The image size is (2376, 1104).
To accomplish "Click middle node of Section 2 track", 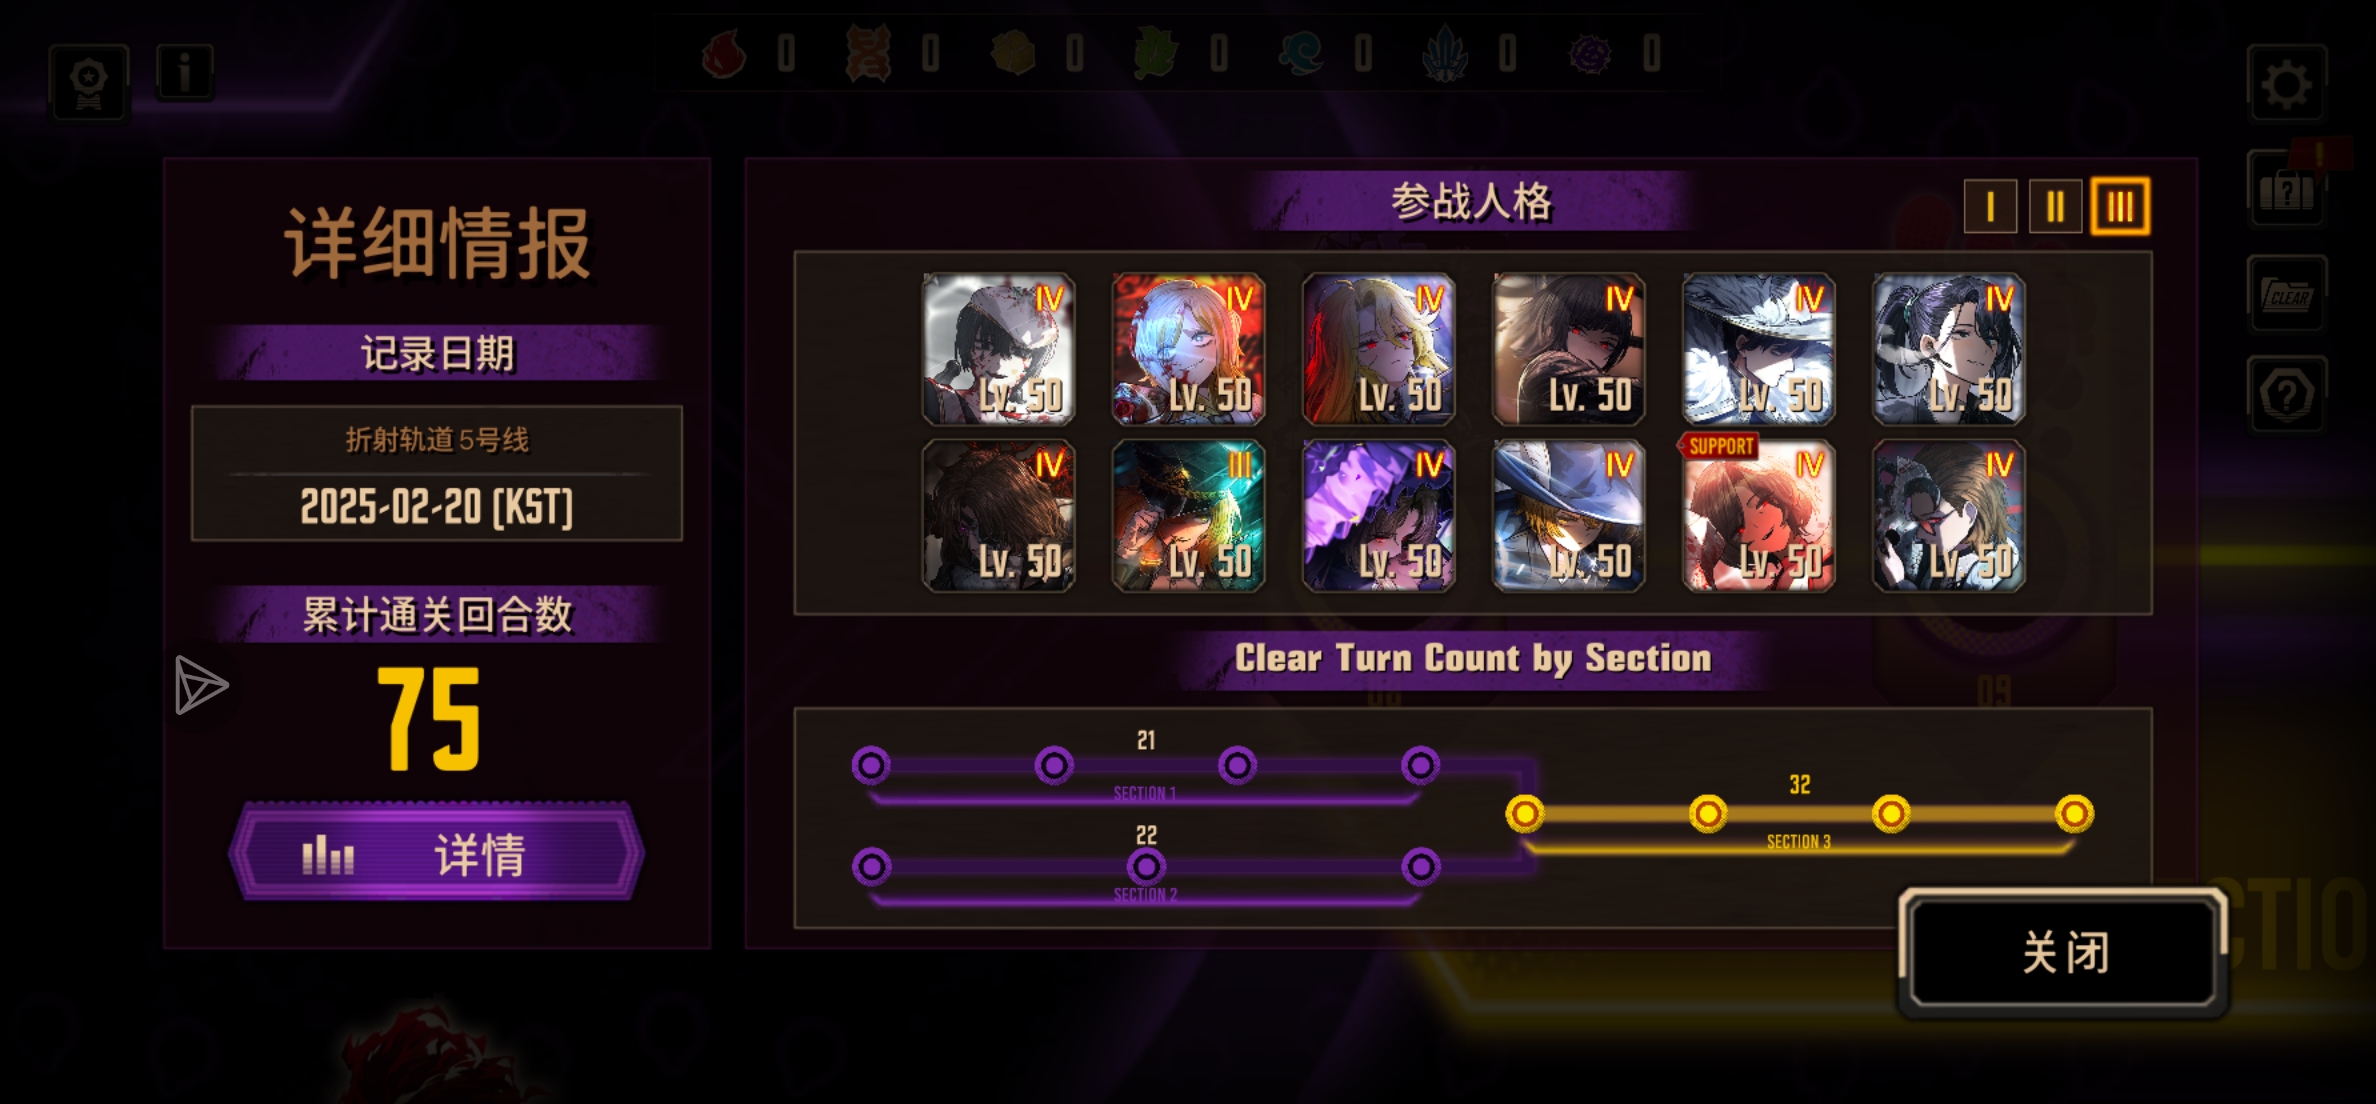I will point(1146,866).
